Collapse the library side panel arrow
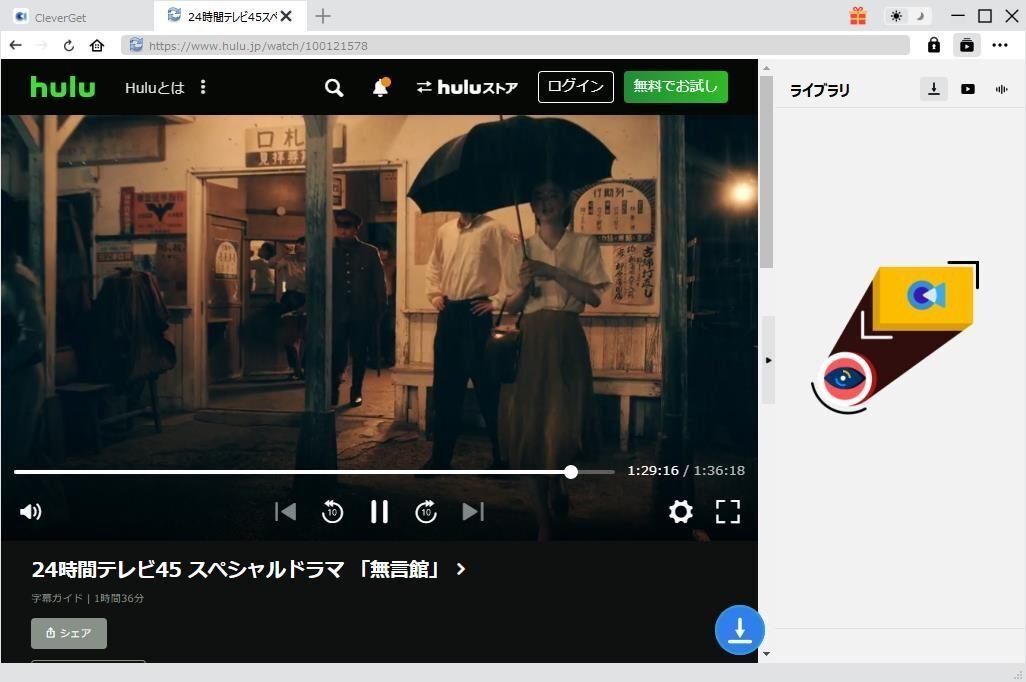1026x682 pixels. click(768, 360)
